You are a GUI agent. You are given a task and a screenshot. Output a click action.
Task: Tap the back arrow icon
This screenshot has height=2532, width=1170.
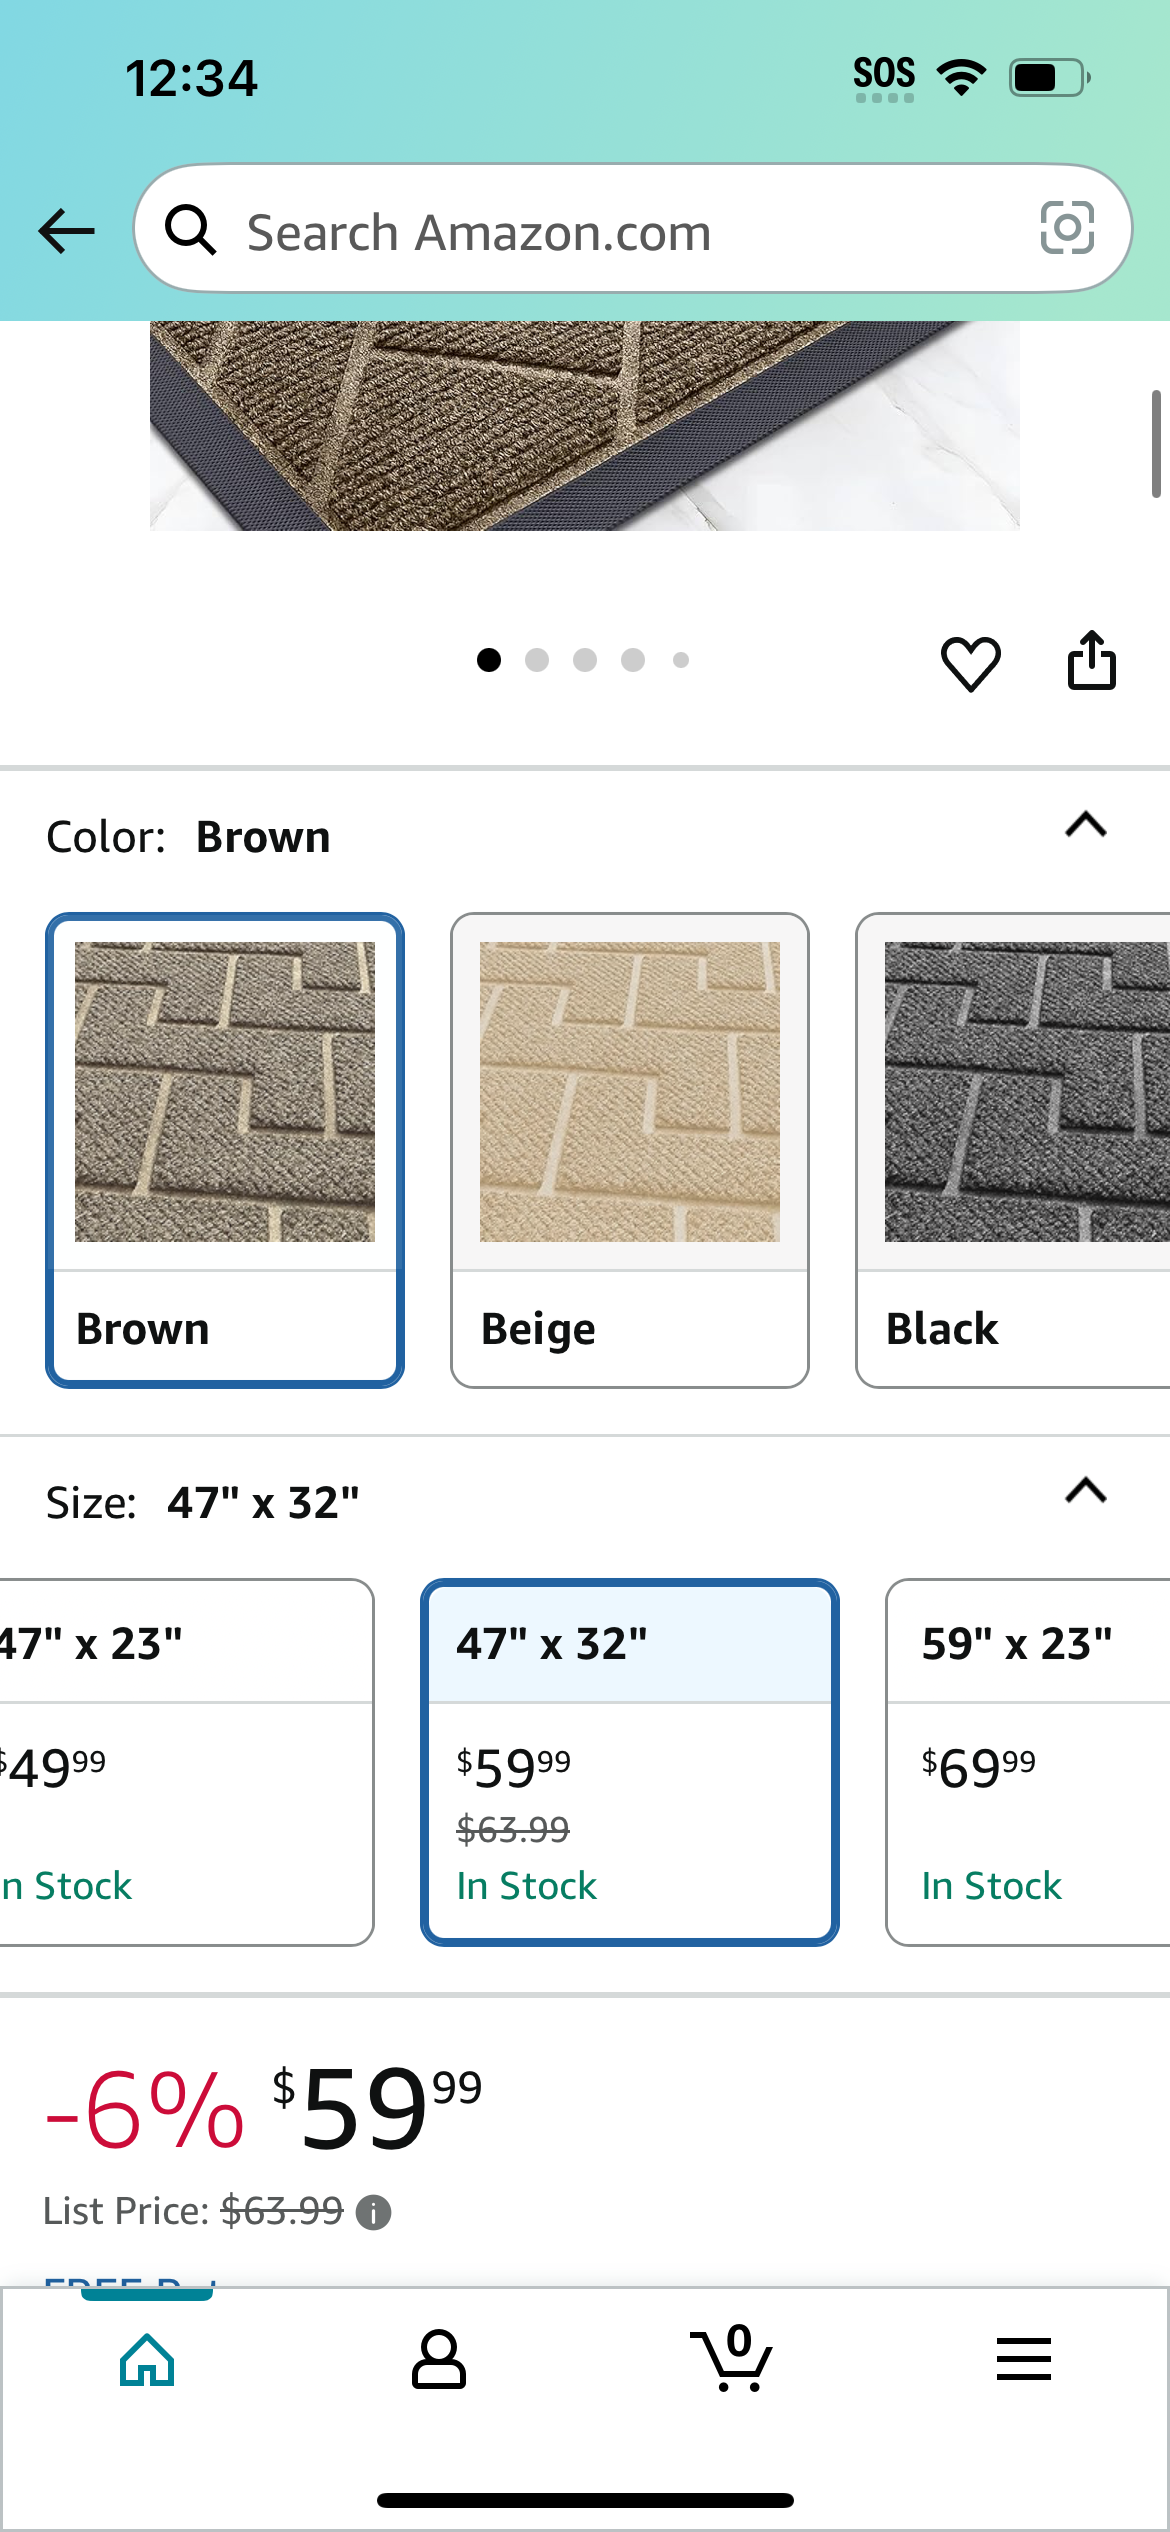pos(66,231)
